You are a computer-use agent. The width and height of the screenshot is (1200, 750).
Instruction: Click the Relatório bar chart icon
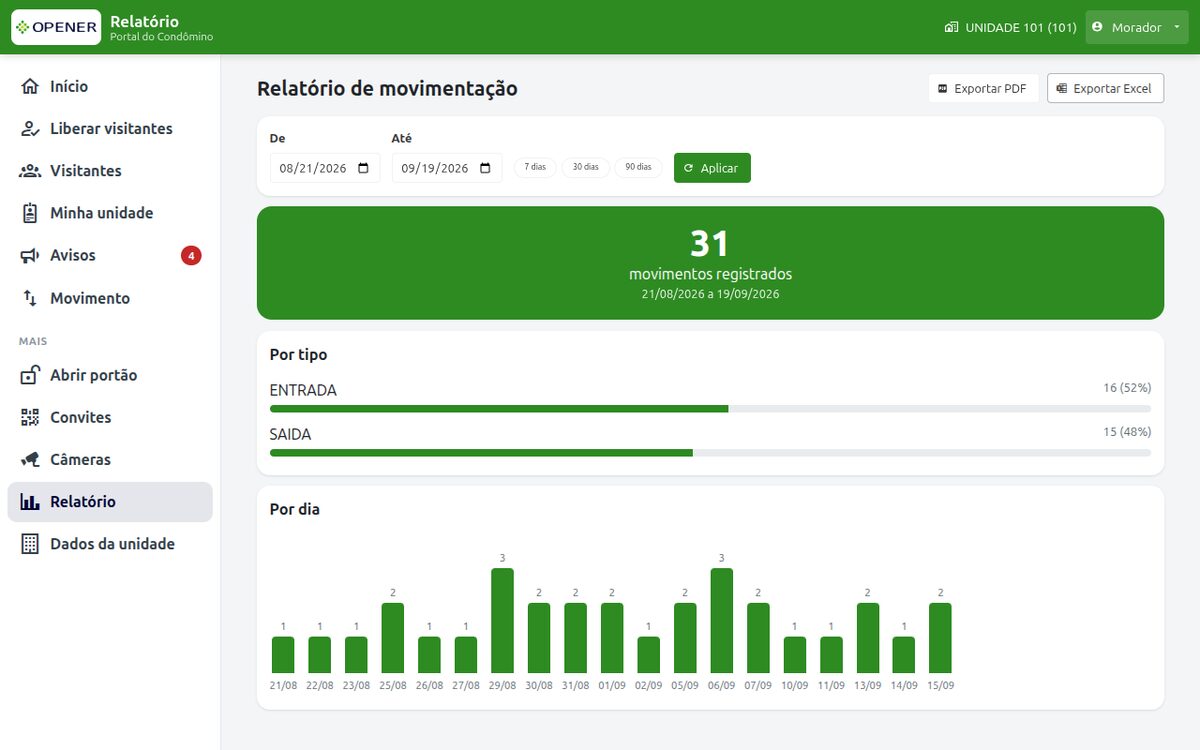(x=30, y=502)
